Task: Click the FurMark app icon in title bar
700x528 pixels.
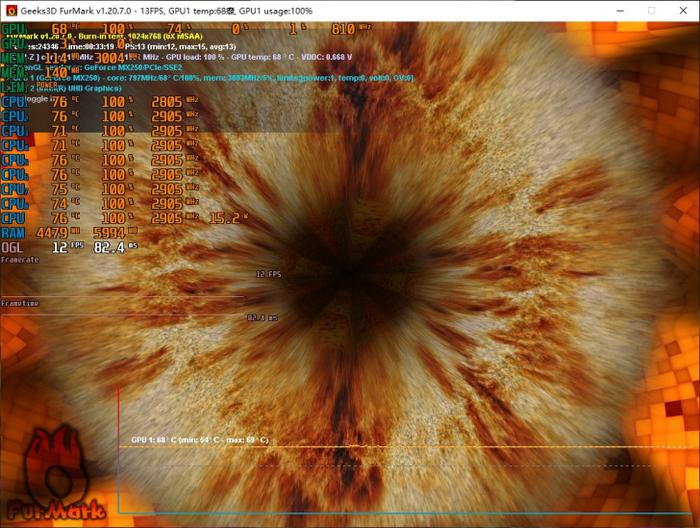Action: coord(11,10)
